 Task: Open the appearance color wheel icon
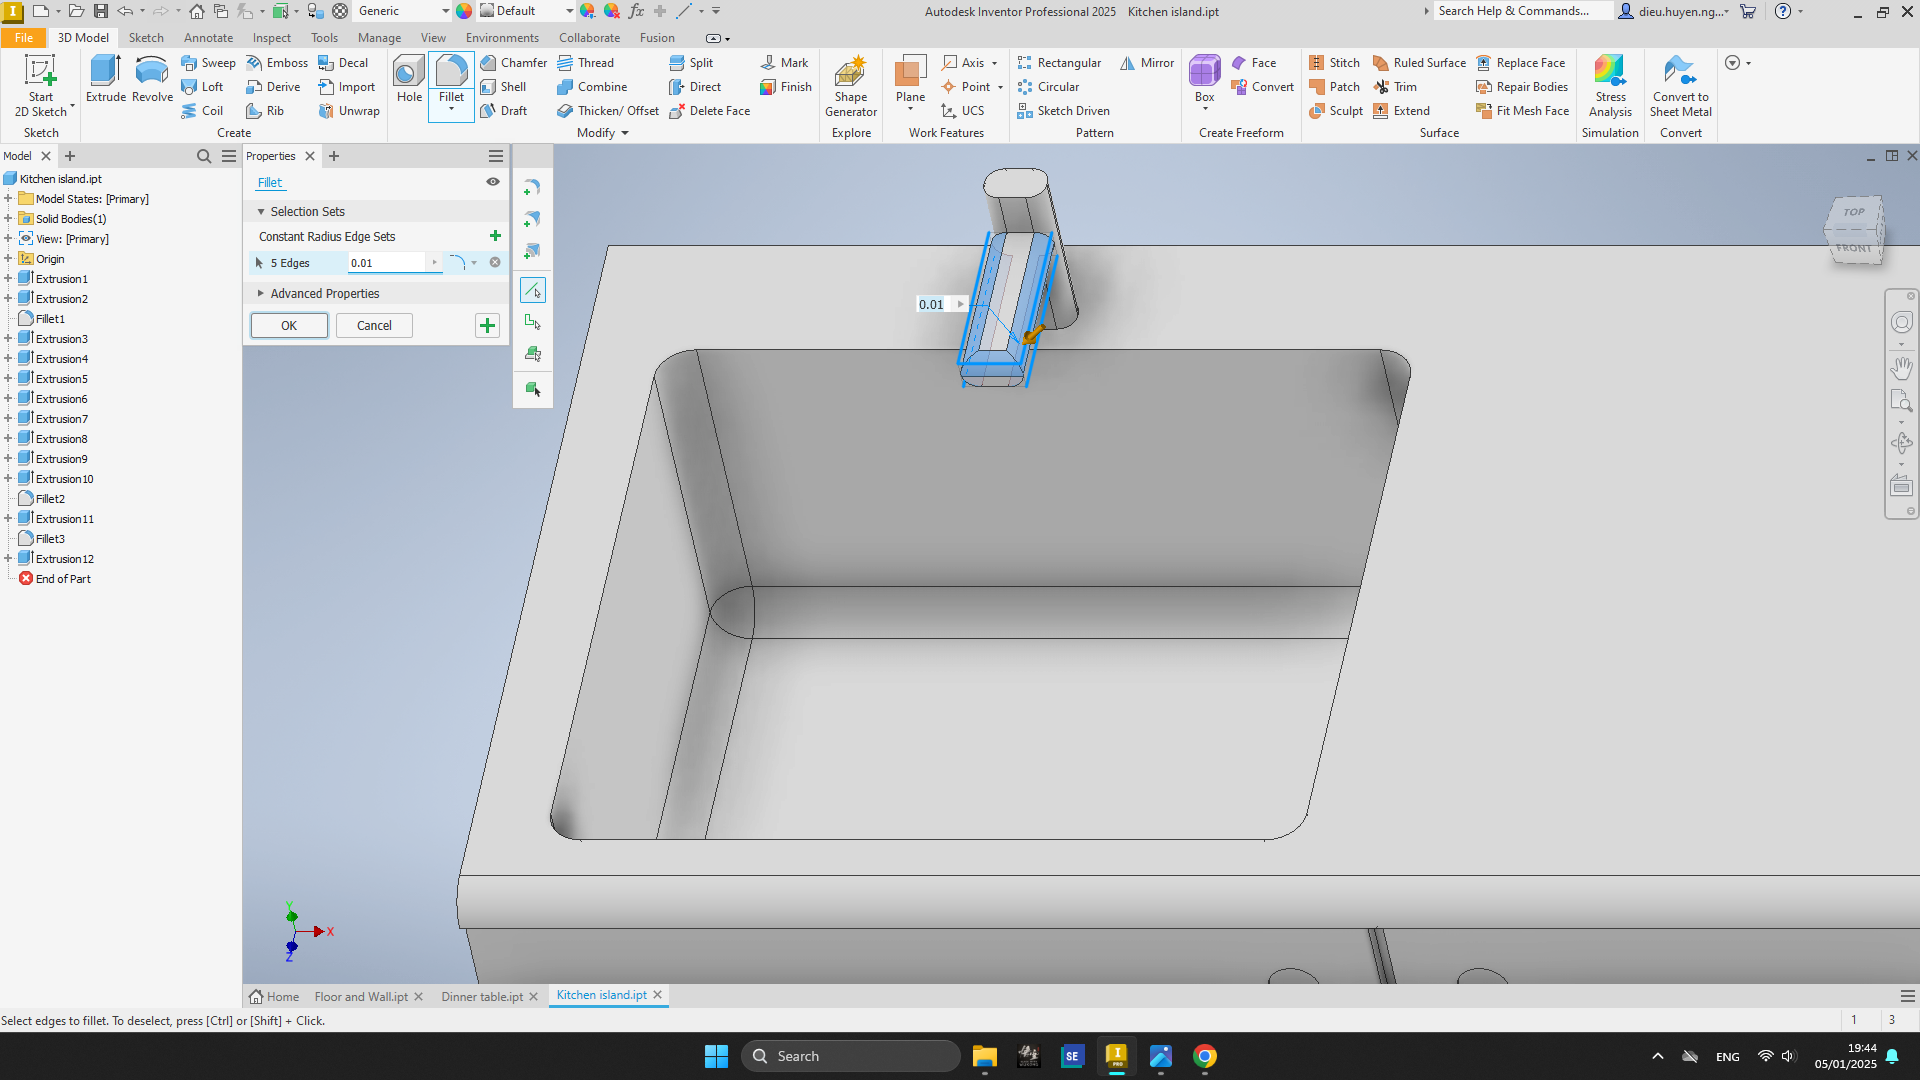coord(464,11)
